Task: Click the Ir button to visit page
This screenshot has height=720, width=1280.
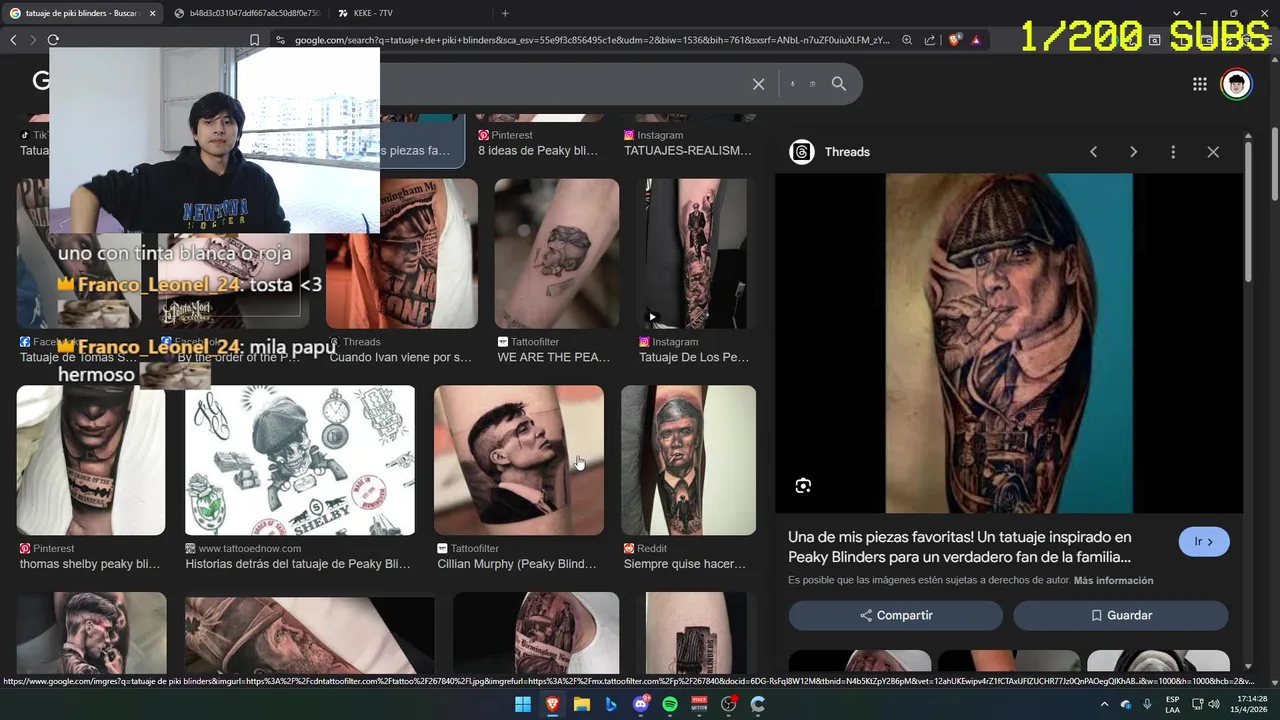Action: 1204,542
